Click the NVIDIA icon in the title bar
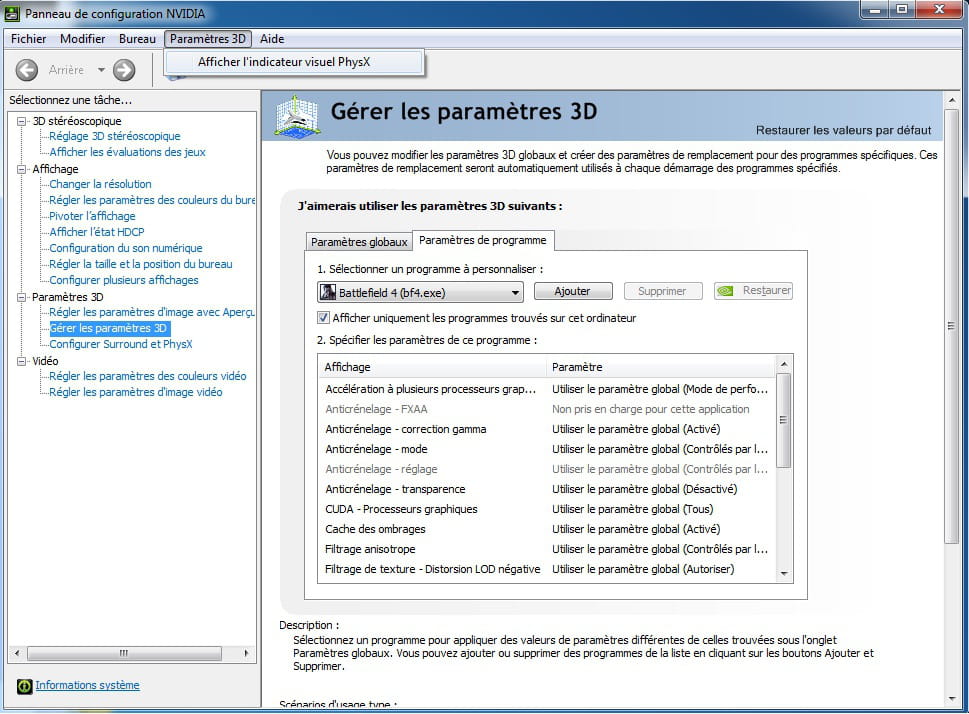 pyautogui.click(x=13, y=13)
